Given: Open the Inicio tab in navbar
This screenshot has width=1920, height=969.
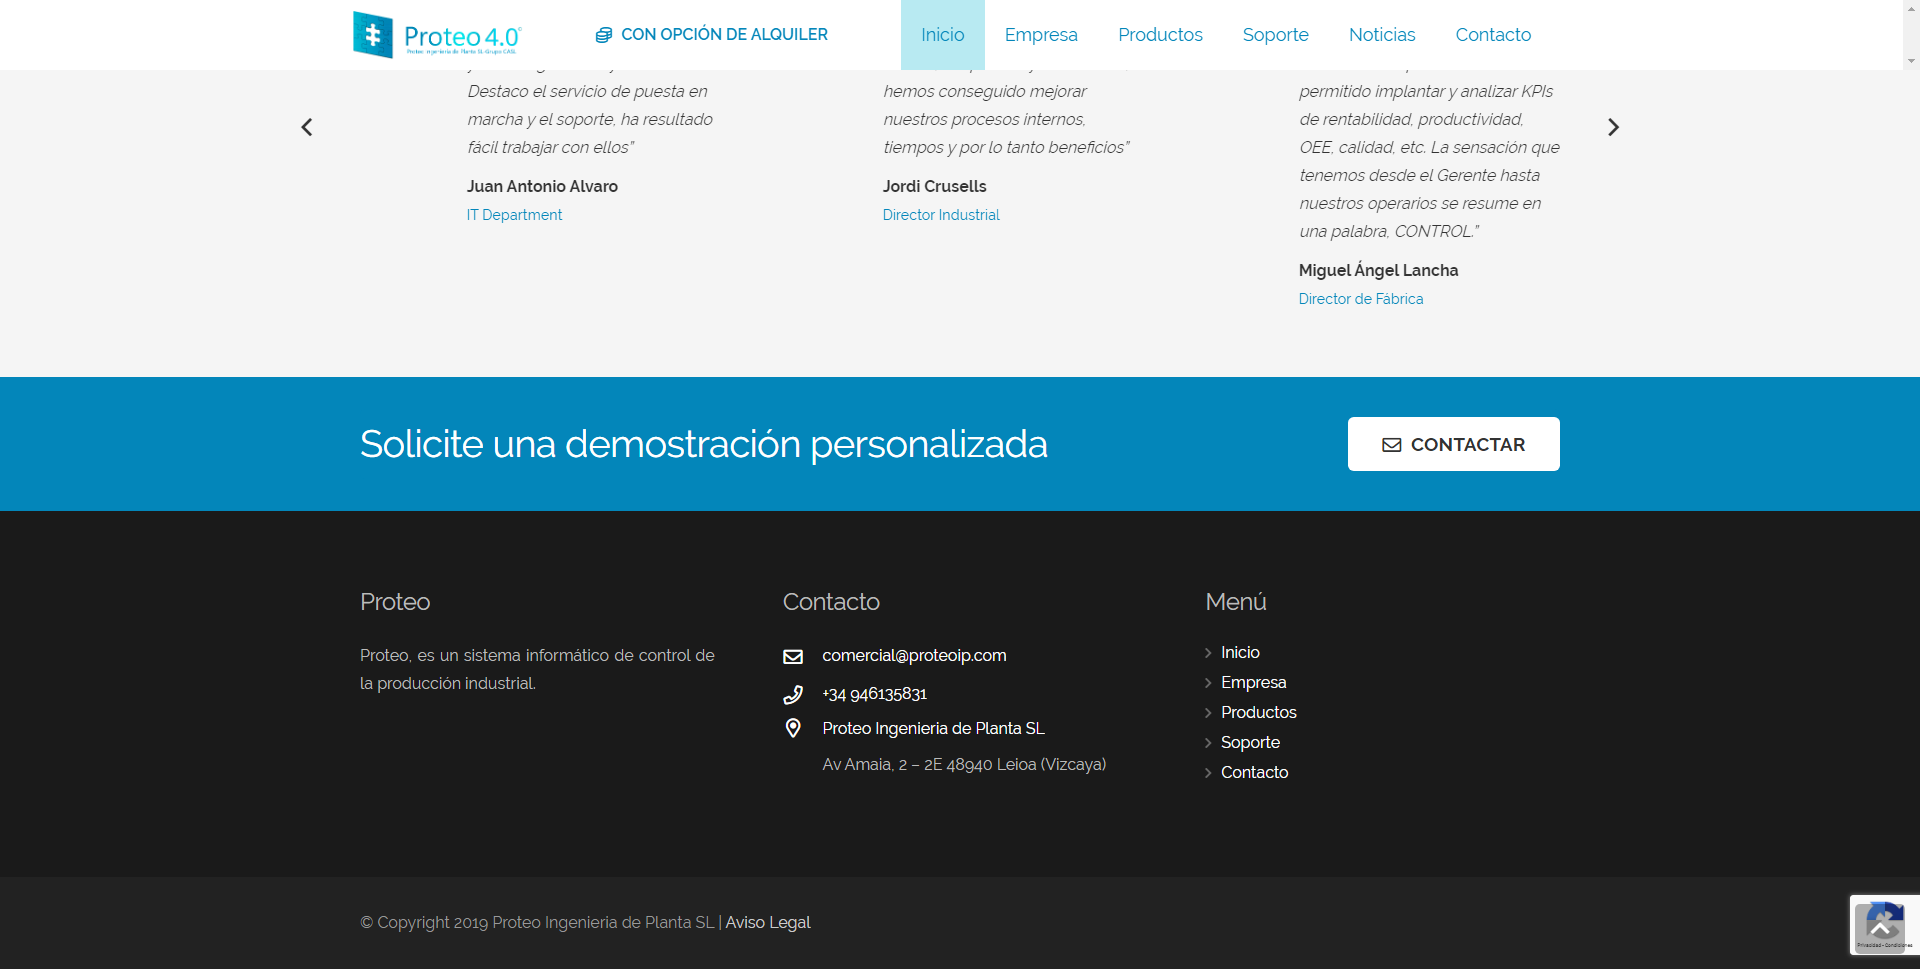Looking at the screenshot, I should [x=942, y=35].
